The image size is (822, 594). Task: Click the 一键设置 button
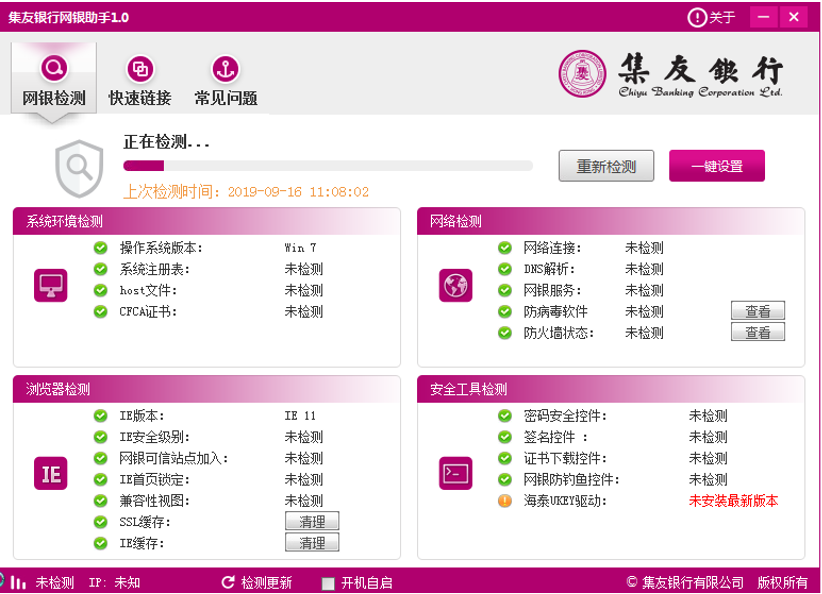(x=717, y=166)
